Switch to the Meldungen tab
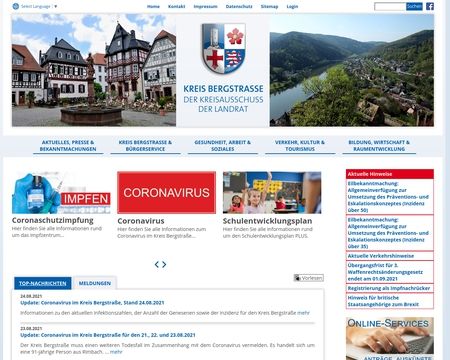This screenshot has width=450, height=360. [95, 283]
